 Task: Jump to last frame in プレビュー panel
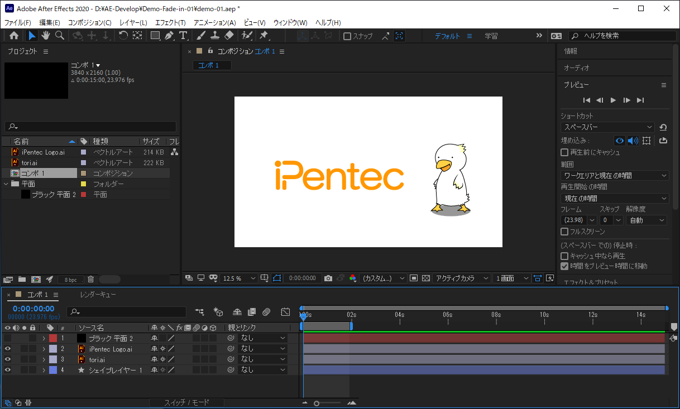tap(640, 100)
